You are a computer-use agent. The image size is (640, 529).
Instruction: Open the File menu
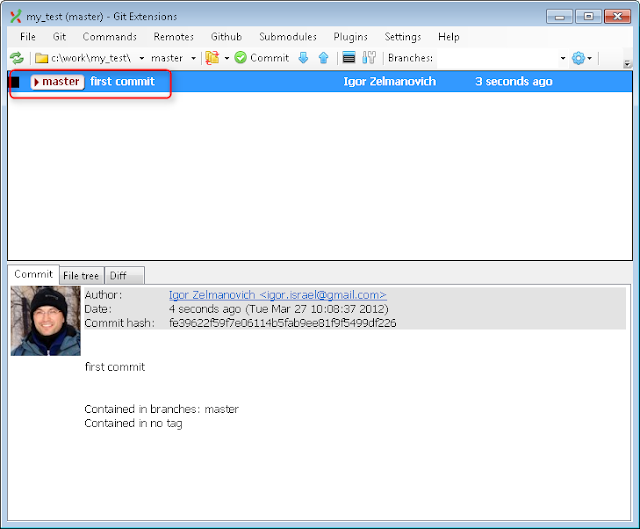click(x=28, y=37)
